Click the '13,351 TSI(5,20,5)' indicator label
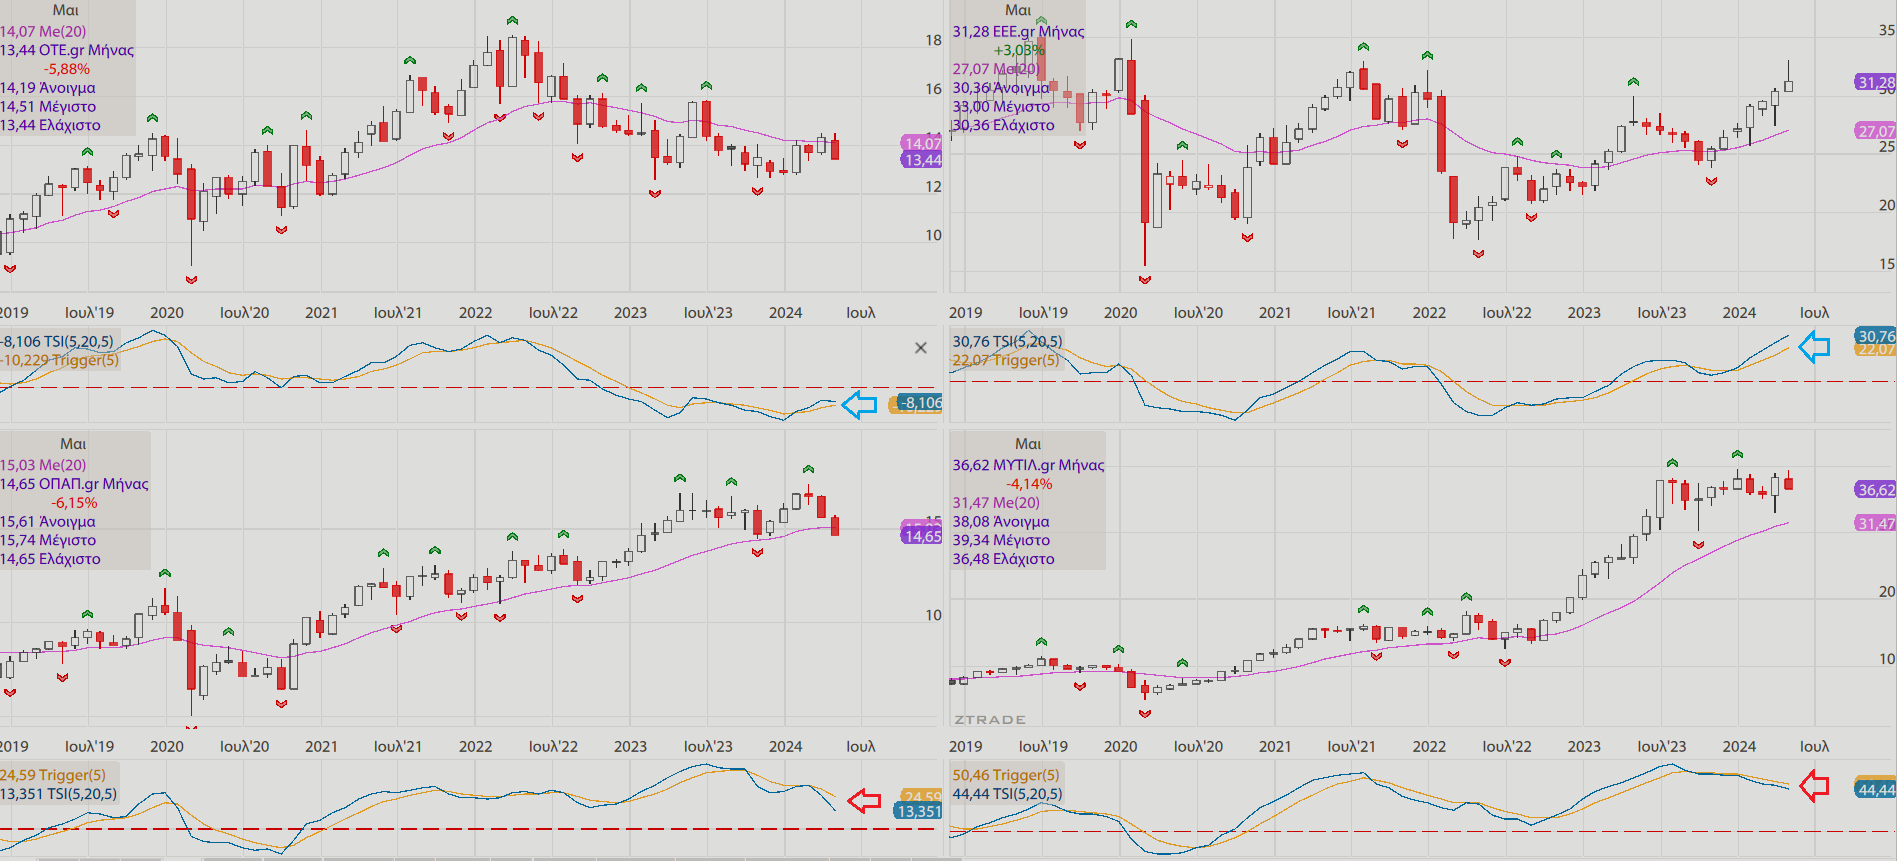 [58, 794]
